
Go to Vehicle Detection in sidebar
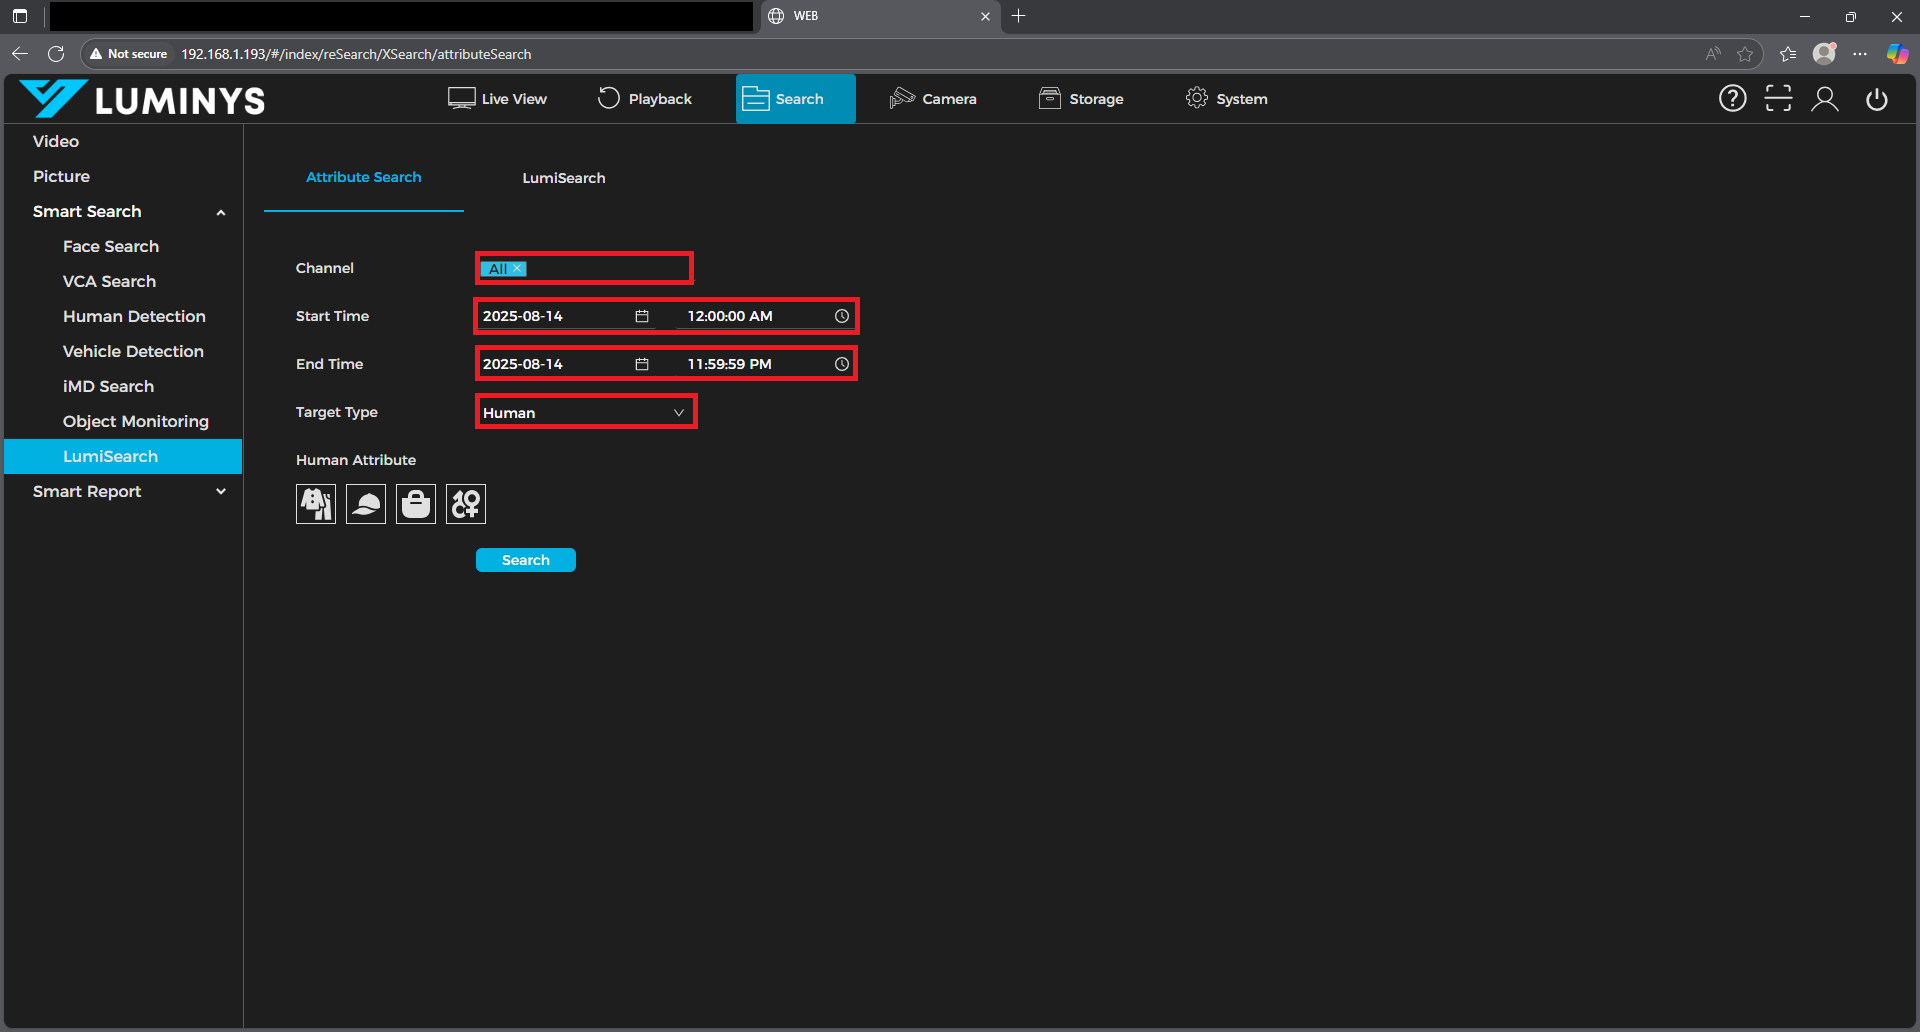(133, 352)
